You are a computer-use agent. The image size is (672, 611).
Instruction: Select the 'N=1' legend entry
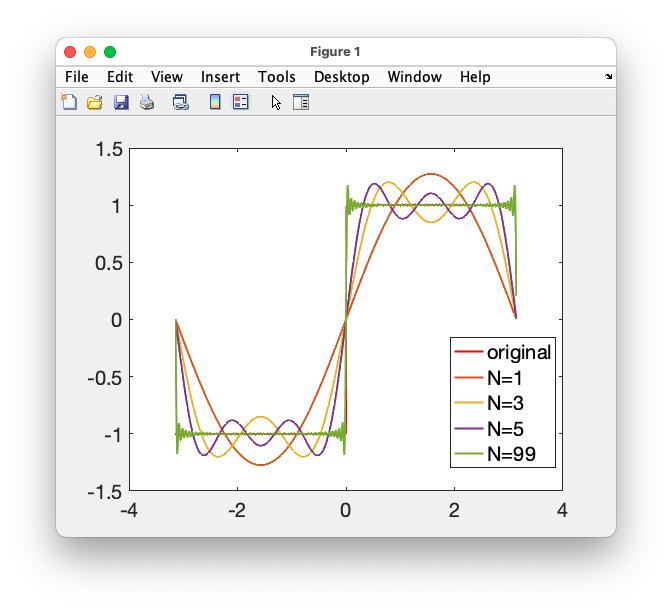(x=489, y=378)
